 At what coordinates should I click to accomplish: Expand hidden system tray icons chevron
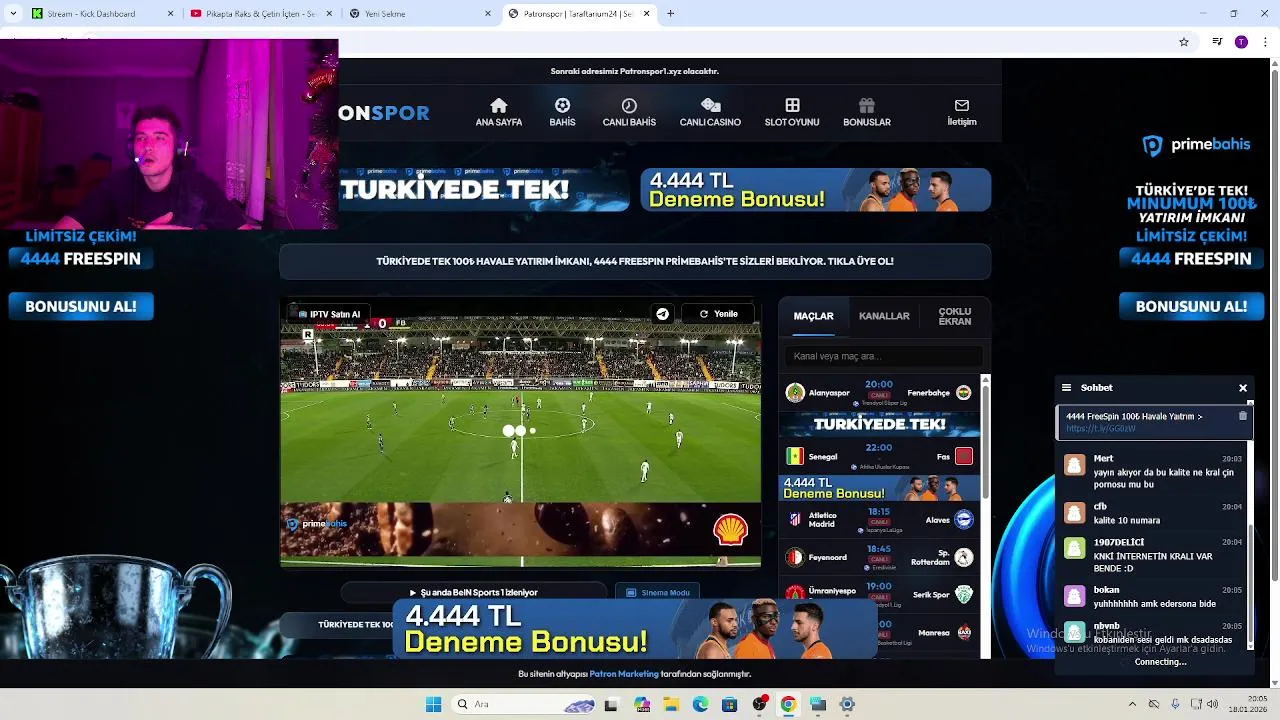(x=1132, y=704)
